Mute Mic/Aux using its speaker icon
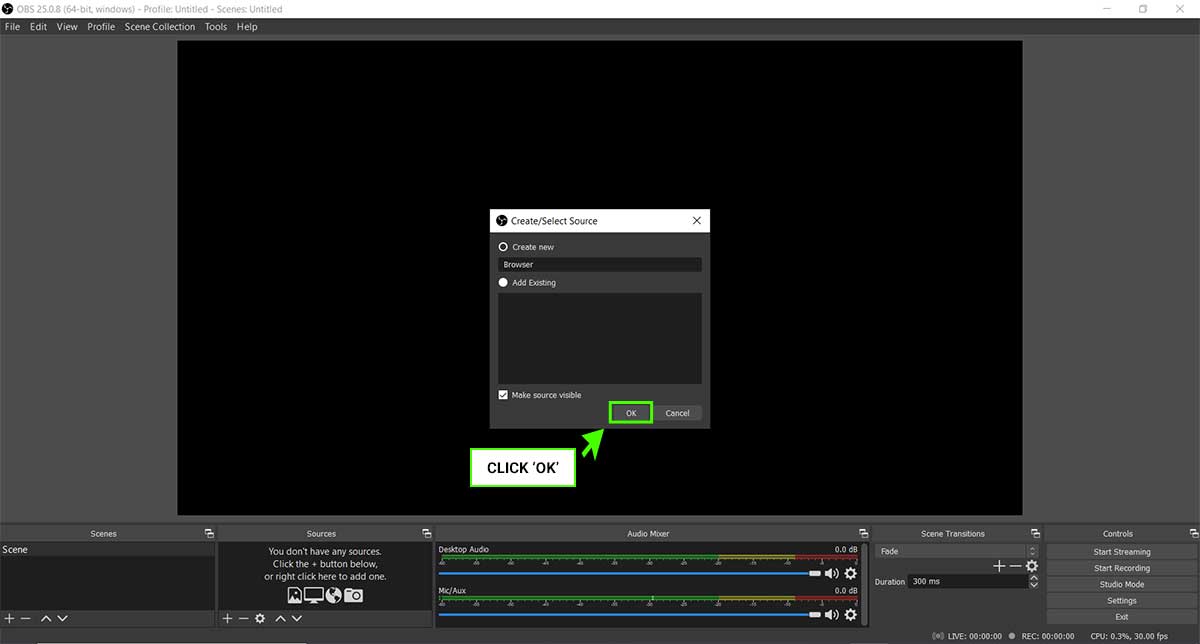 click(x=831, y=614)
